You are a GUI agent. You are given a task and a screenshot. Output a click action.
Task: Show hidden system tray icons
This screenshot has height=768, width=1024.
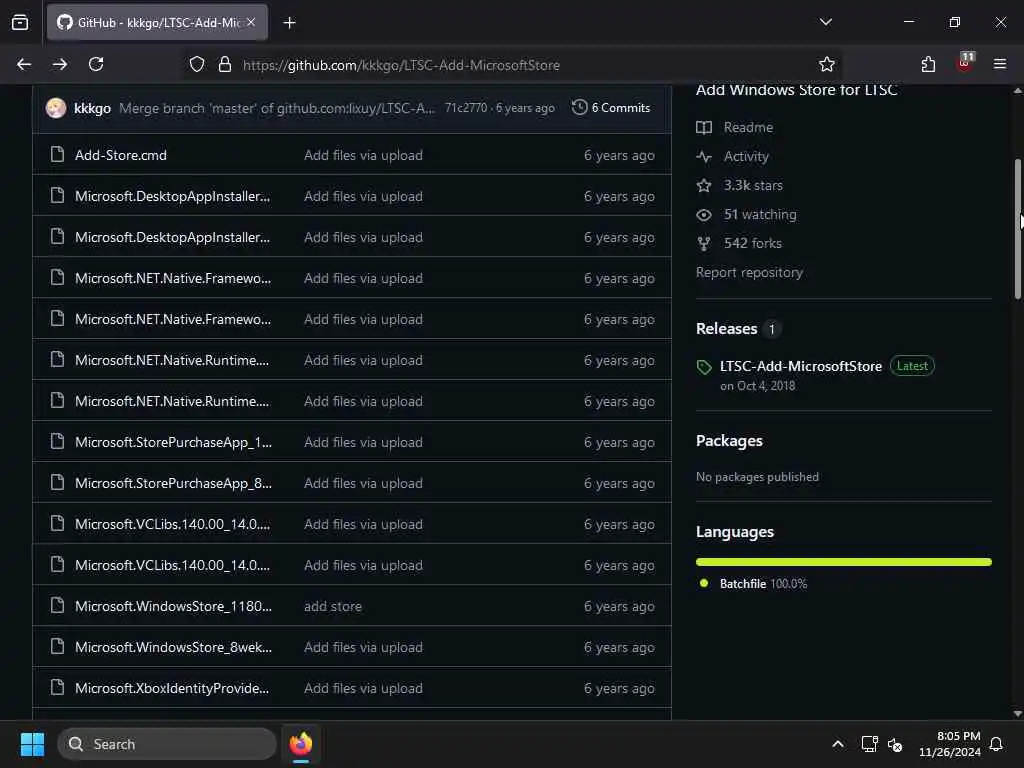pyautogui.click(x=837, y=744)
